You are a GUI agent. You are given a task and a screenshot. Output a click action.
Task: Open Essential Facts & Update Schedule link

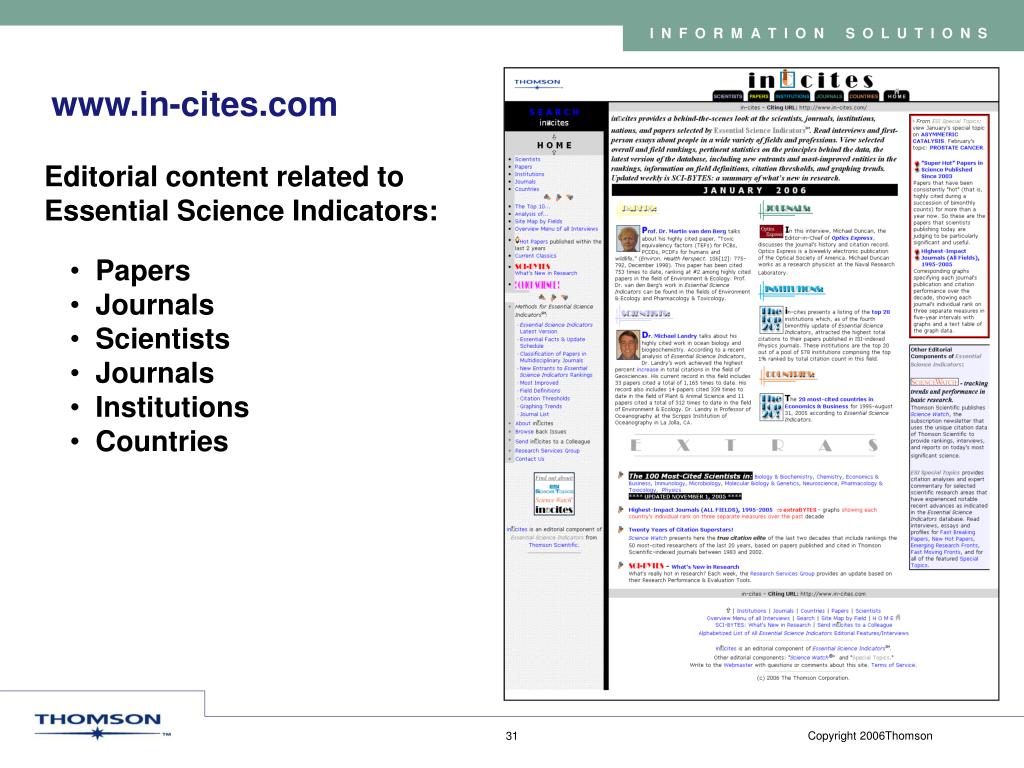pyautogui.click(x=552, y=343)
